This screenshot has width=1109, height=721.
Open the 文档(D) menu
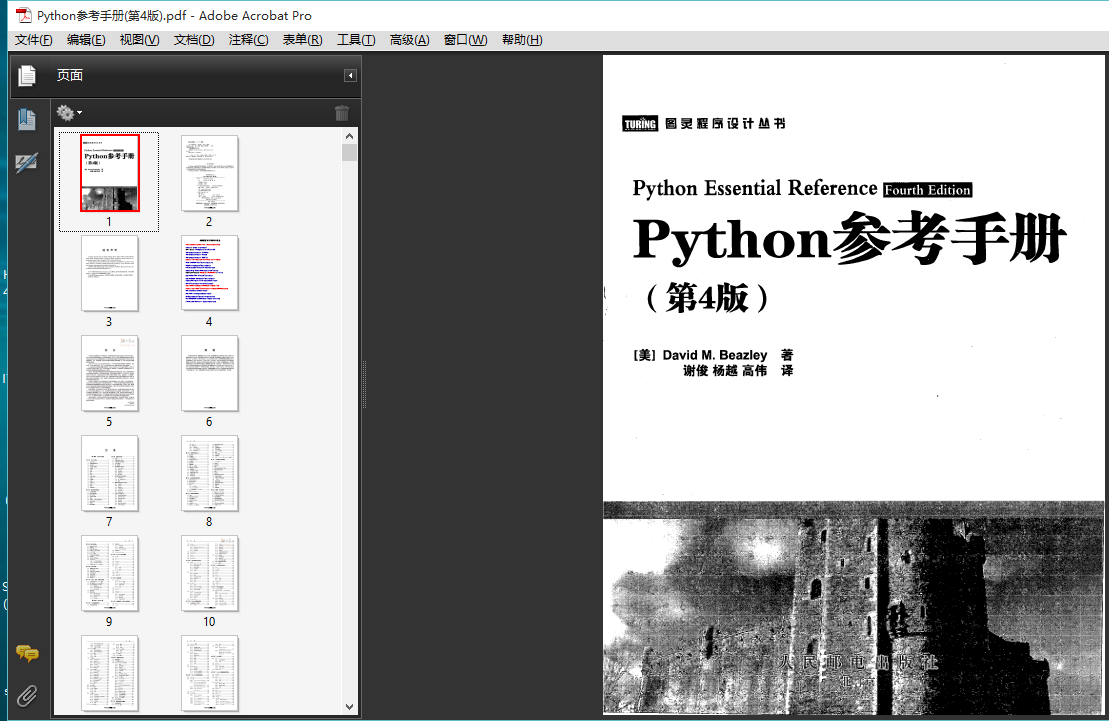[194, 40]
